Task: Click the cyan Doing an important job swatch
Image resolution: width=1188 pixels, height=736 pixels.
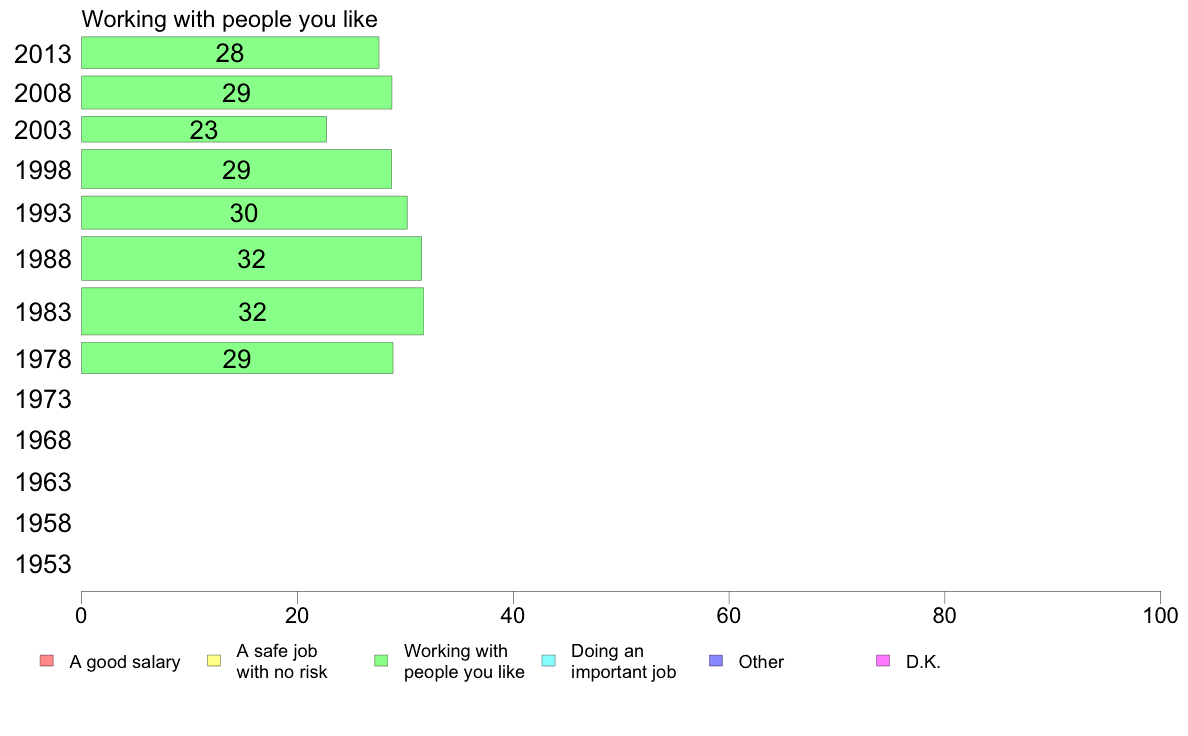Action: (549, 661)
